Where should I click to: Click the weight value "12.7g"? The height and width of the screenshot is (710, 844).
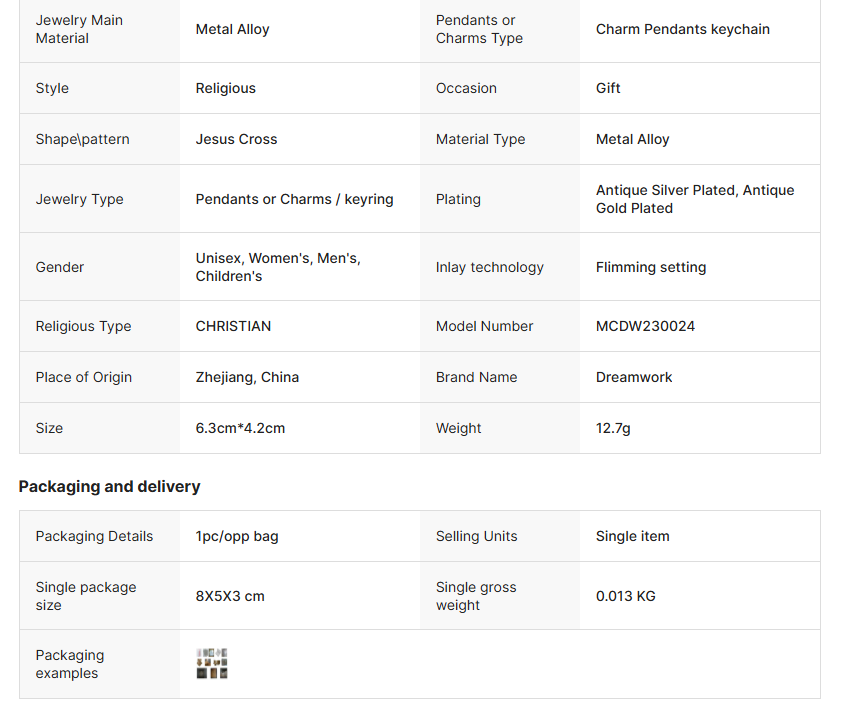pos(613,428)
